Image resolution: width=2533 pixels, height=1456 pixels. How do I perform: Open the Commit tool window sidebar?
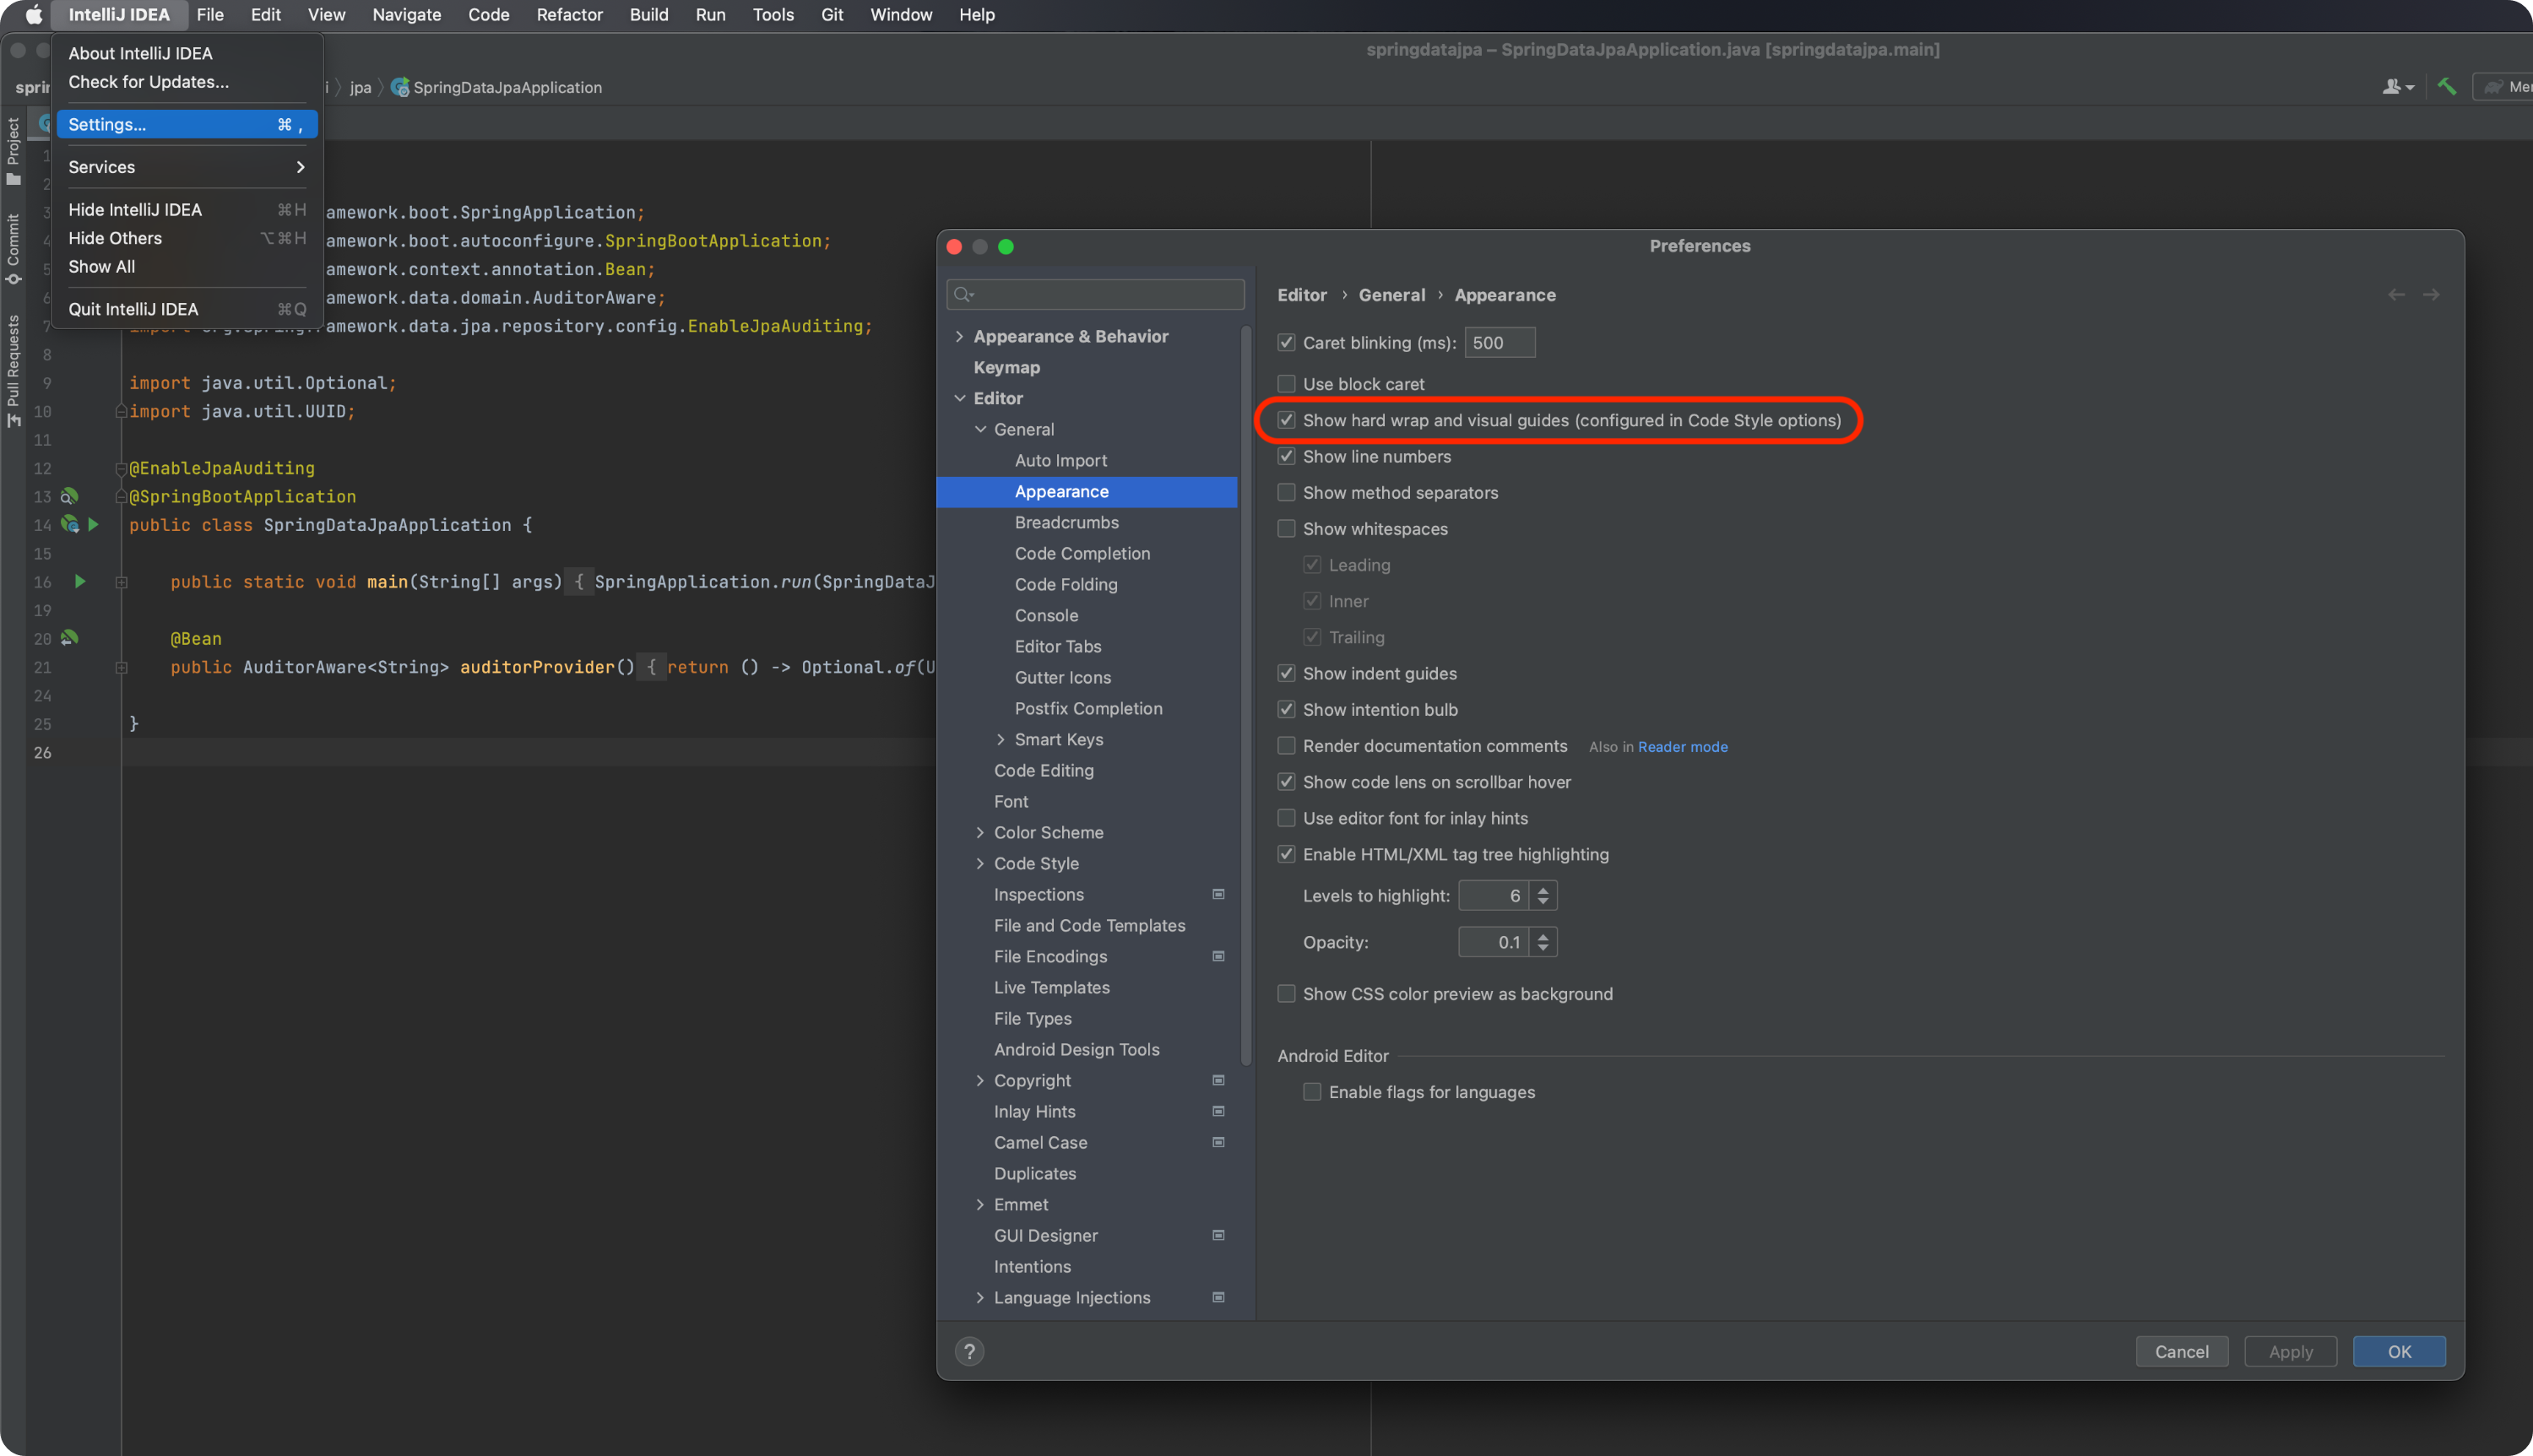point(14,247)
